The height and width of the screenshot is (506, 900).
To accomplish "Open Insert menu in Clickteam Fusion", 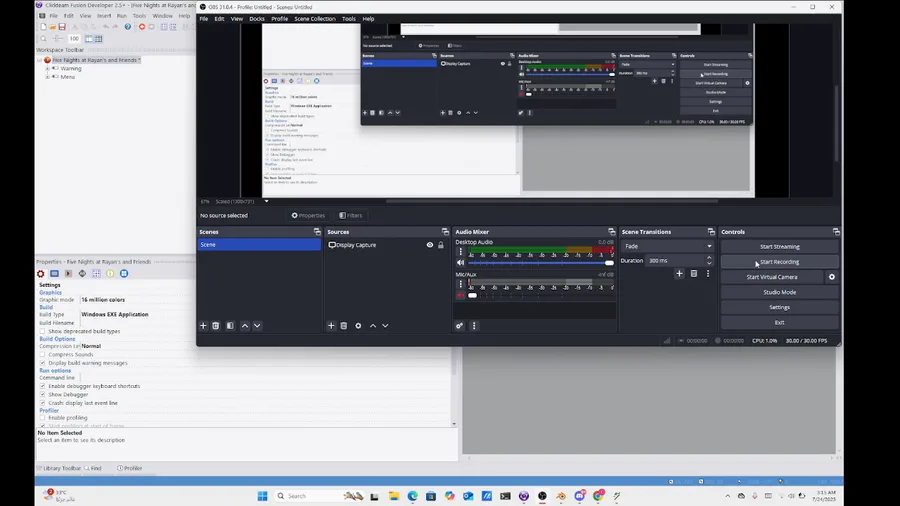I will pyautogui.click(x=104, y=16).
